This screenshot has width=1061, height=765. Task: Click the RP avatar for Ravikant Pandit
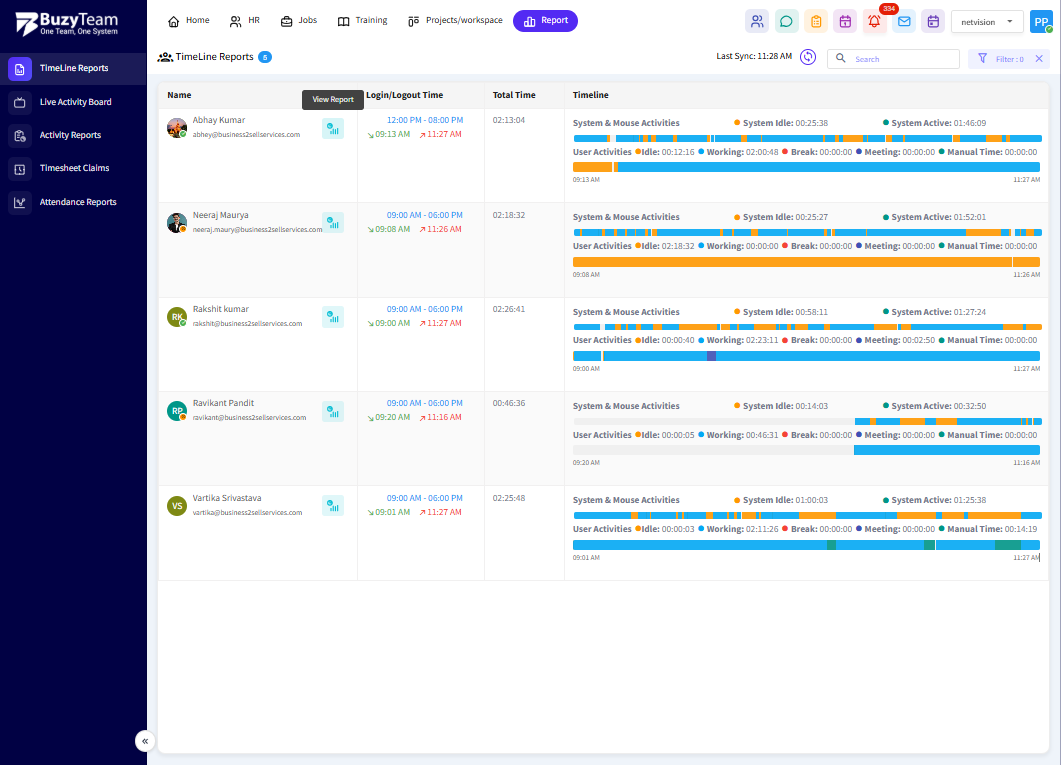click(x=177, y=411)
